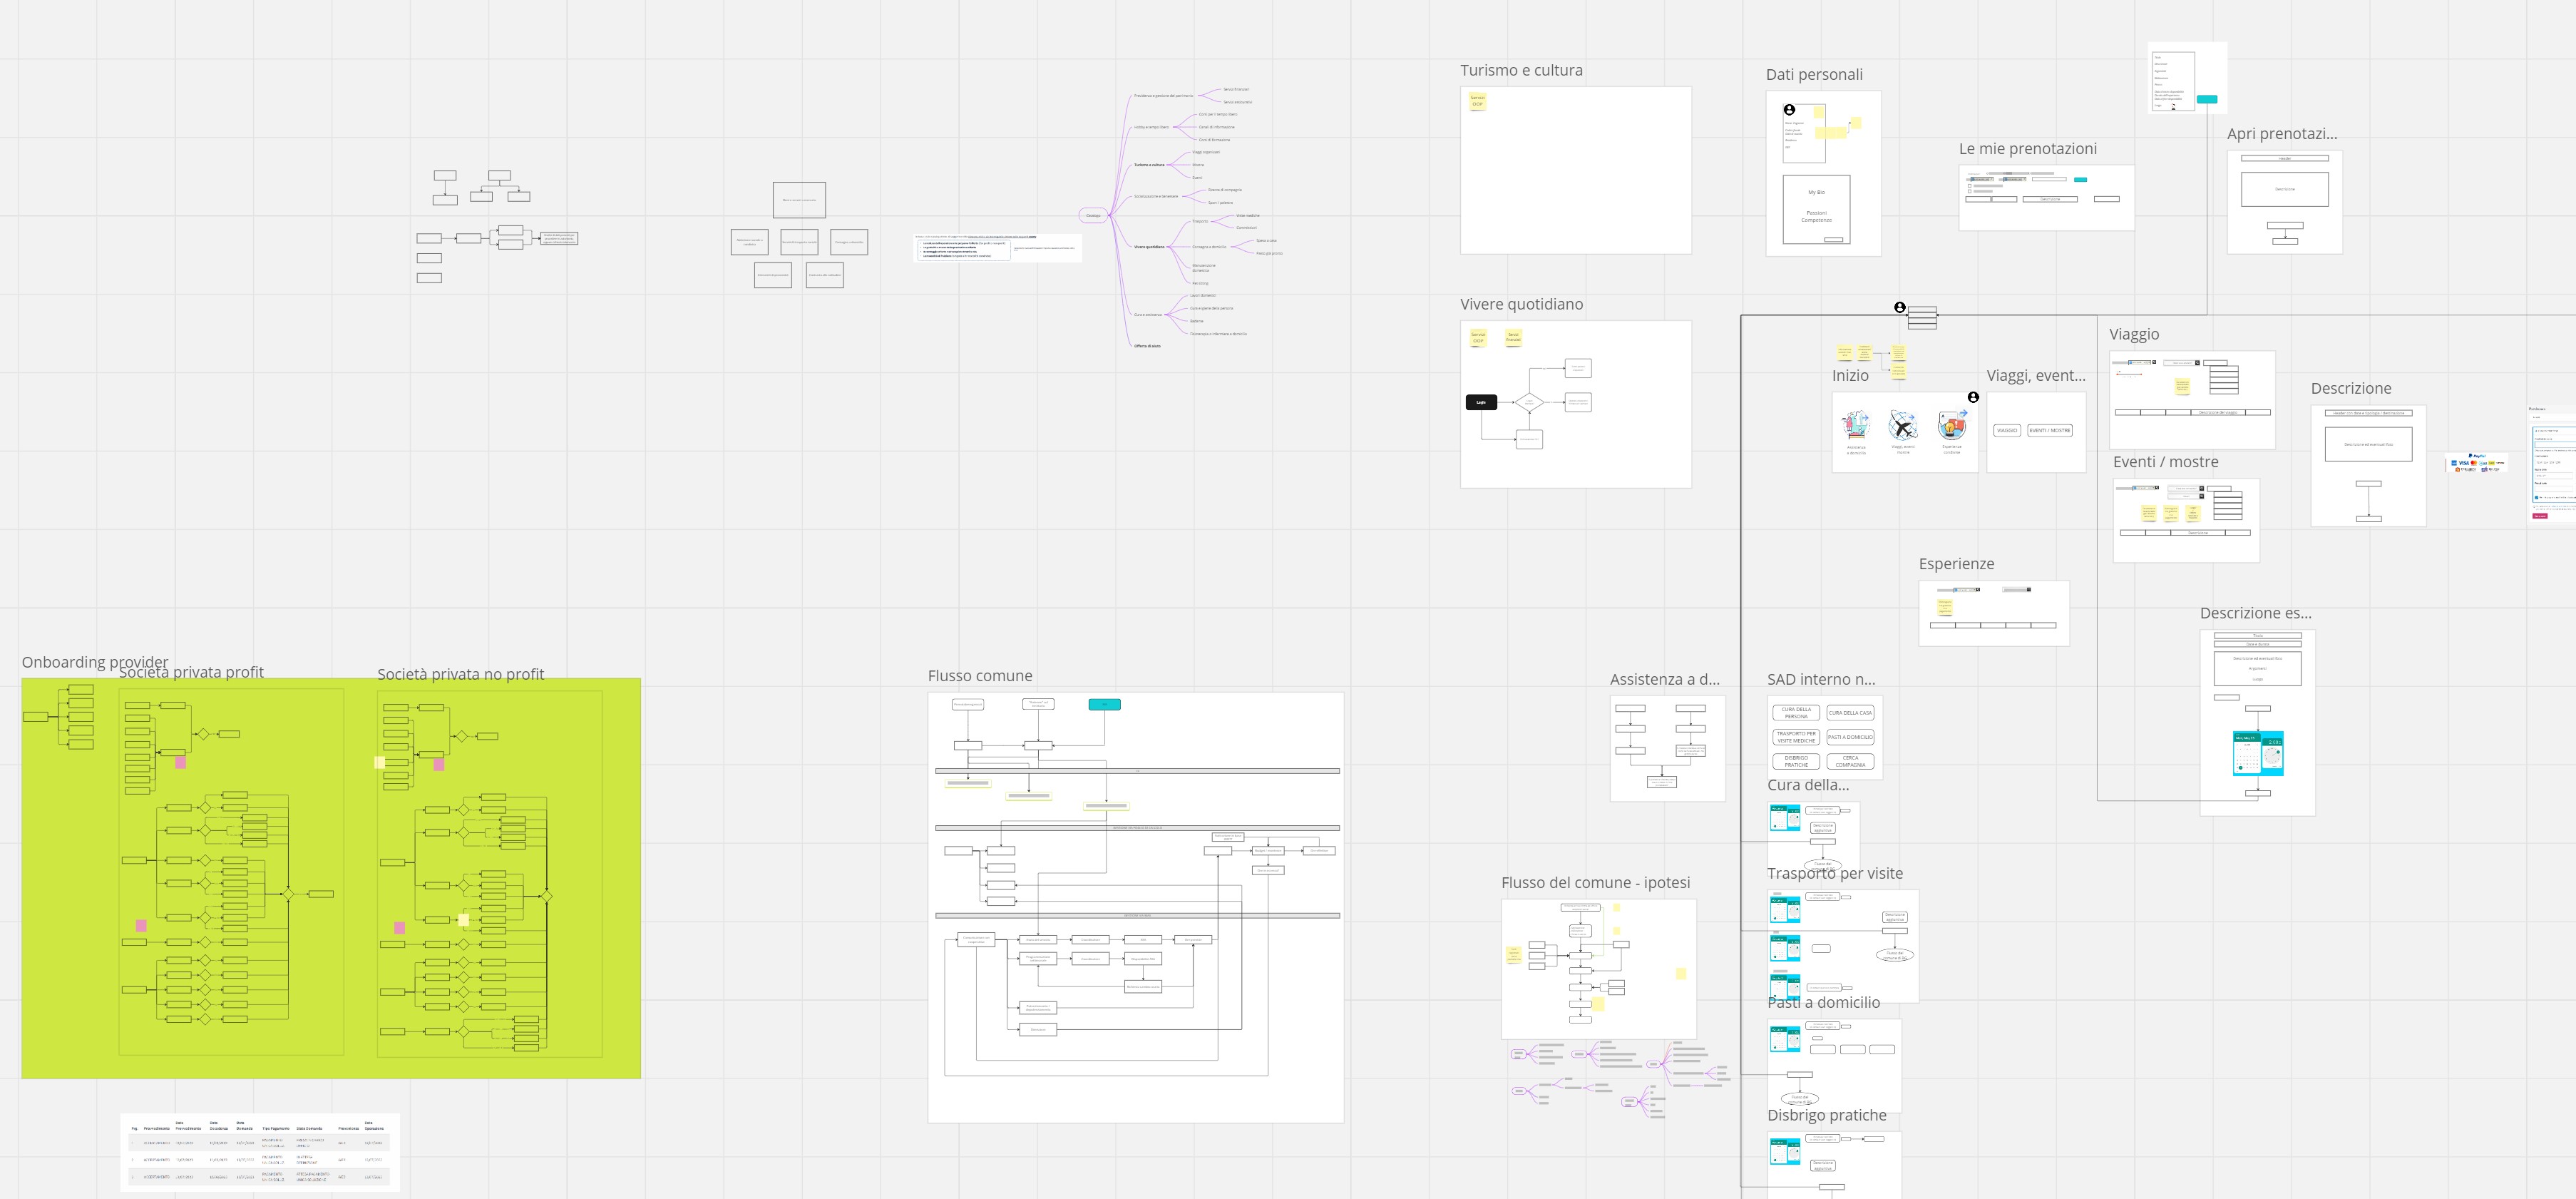The image size is (2576, 1199).
Task: Click the payments table below Onboarding provider
Action: pos(260,1152)
